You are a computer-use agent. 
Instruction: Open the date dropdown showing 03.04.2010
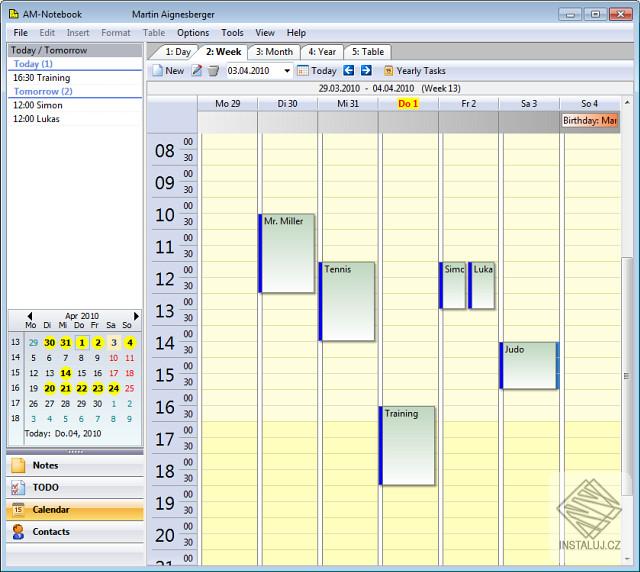click(x=287, y=71)
